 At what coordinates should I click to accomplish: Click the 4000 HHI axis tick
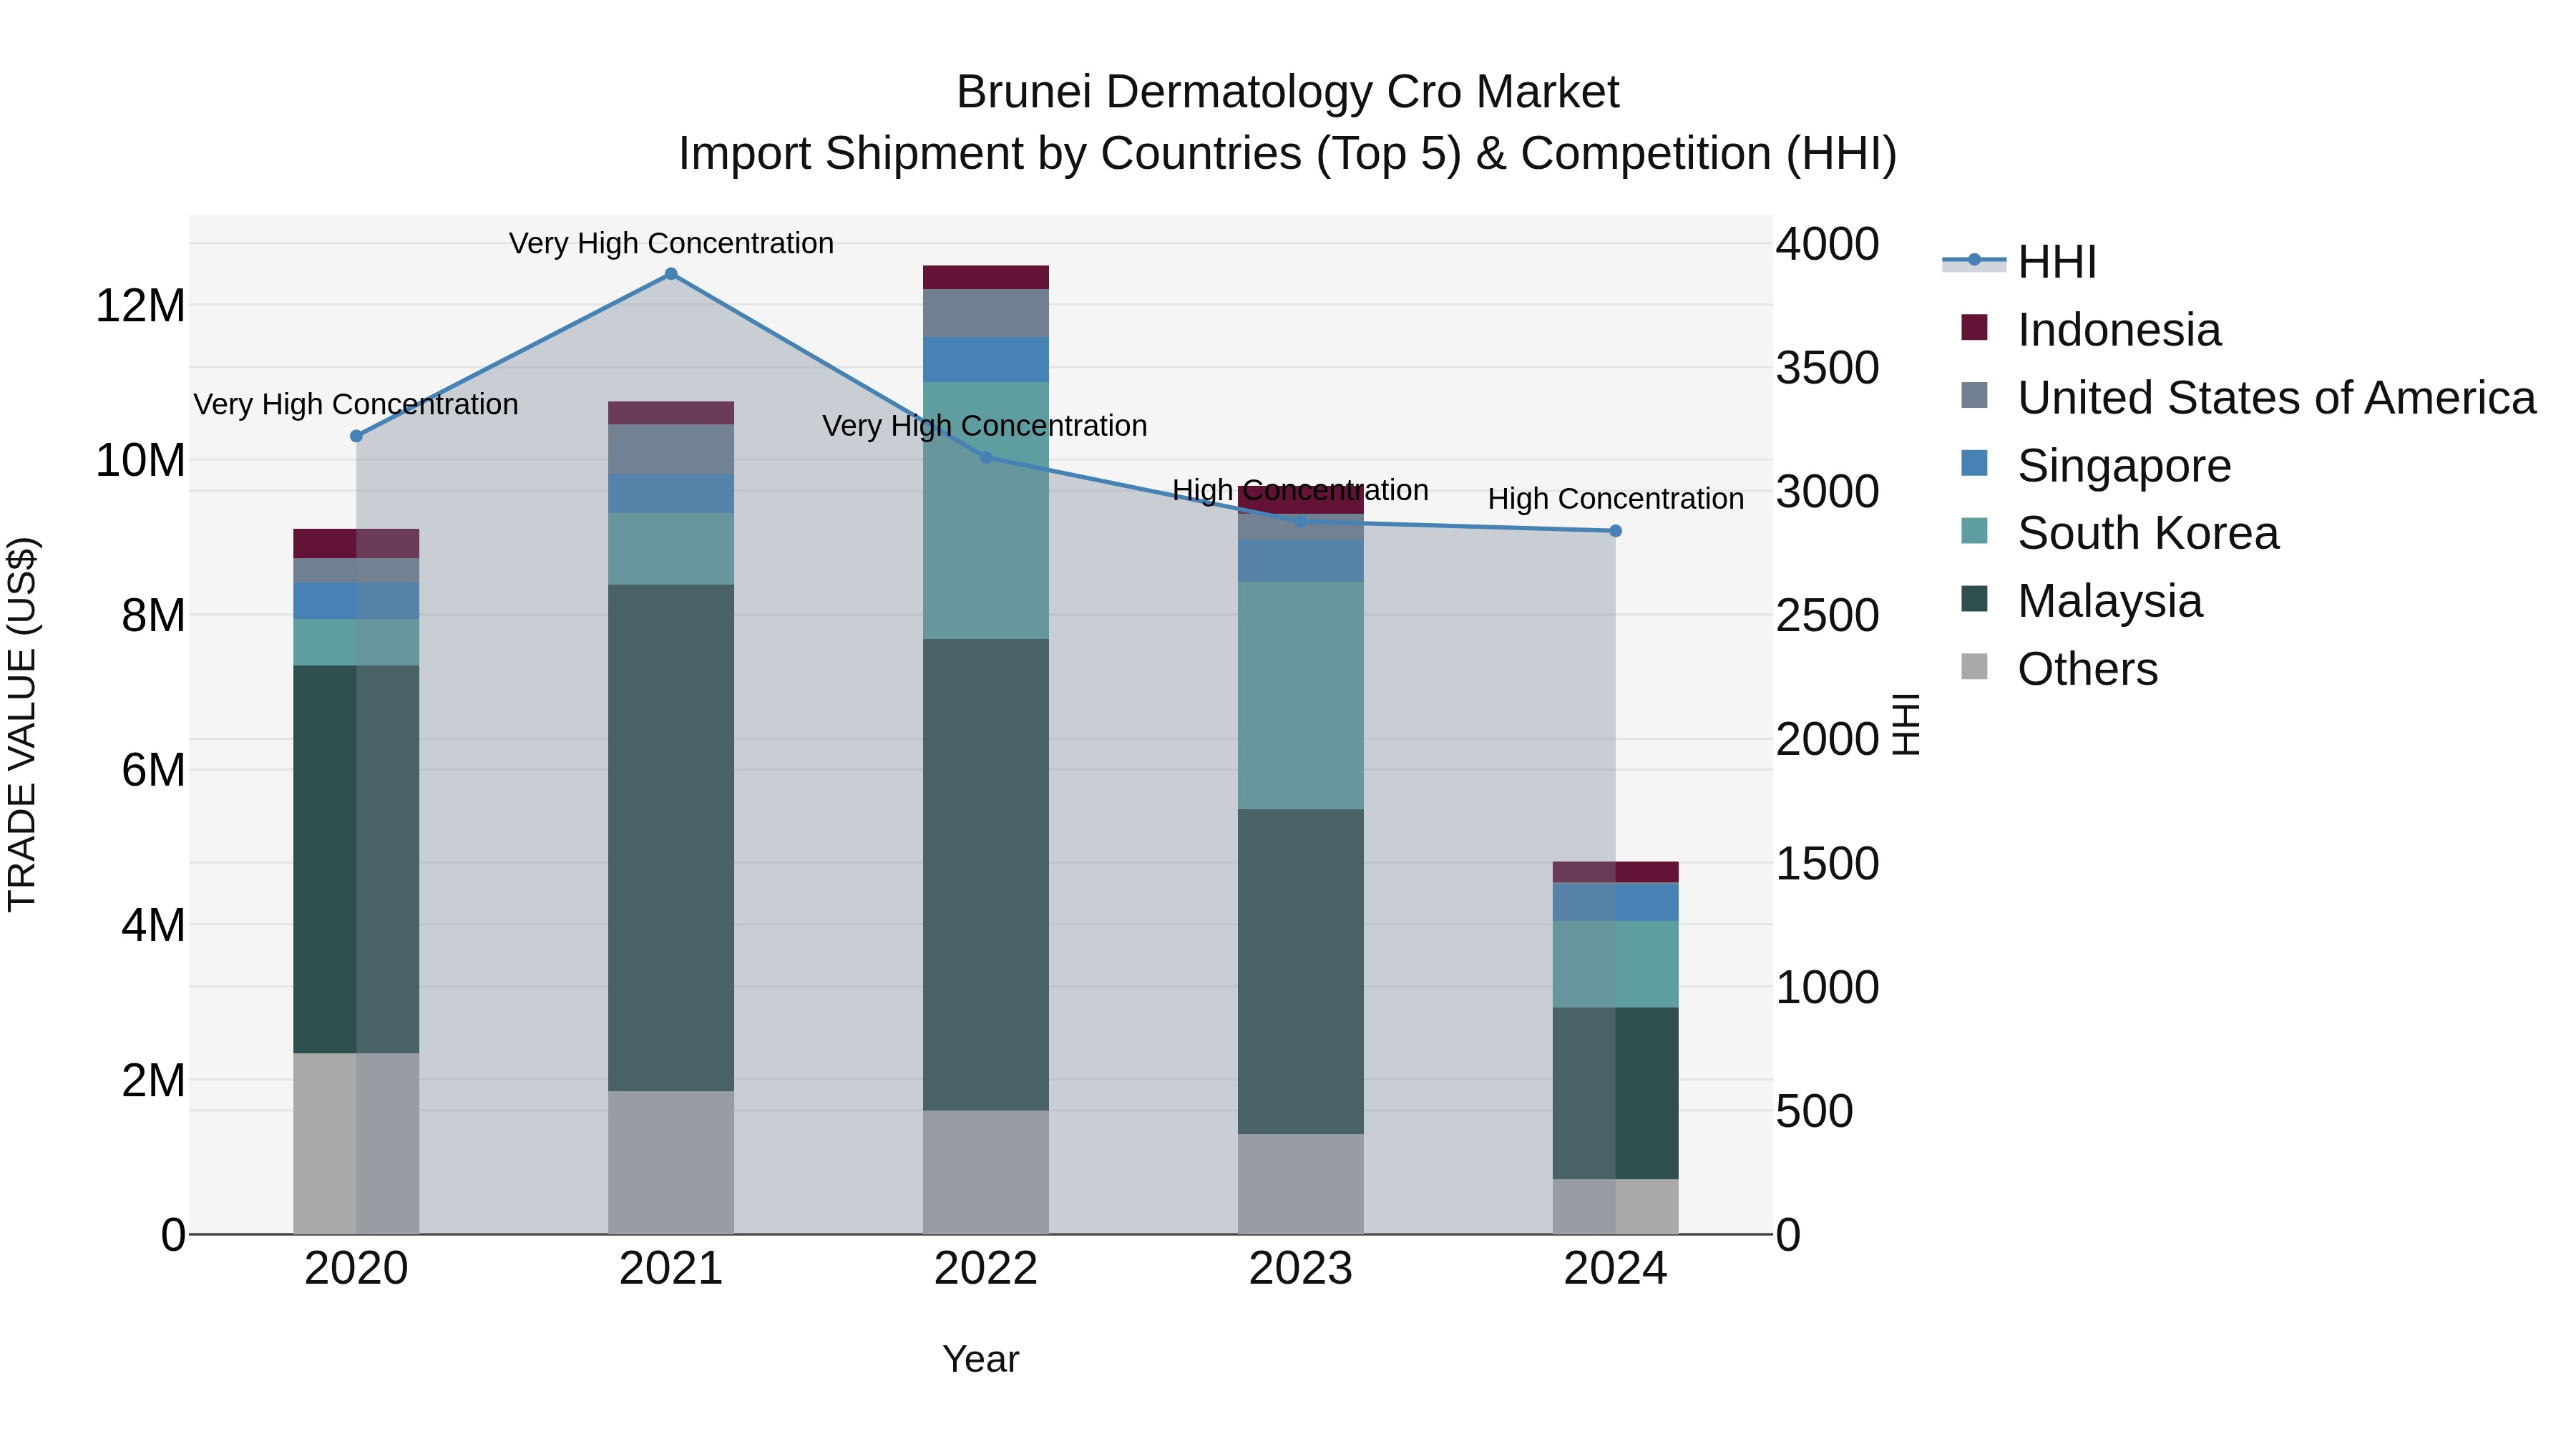[1827, 244]
